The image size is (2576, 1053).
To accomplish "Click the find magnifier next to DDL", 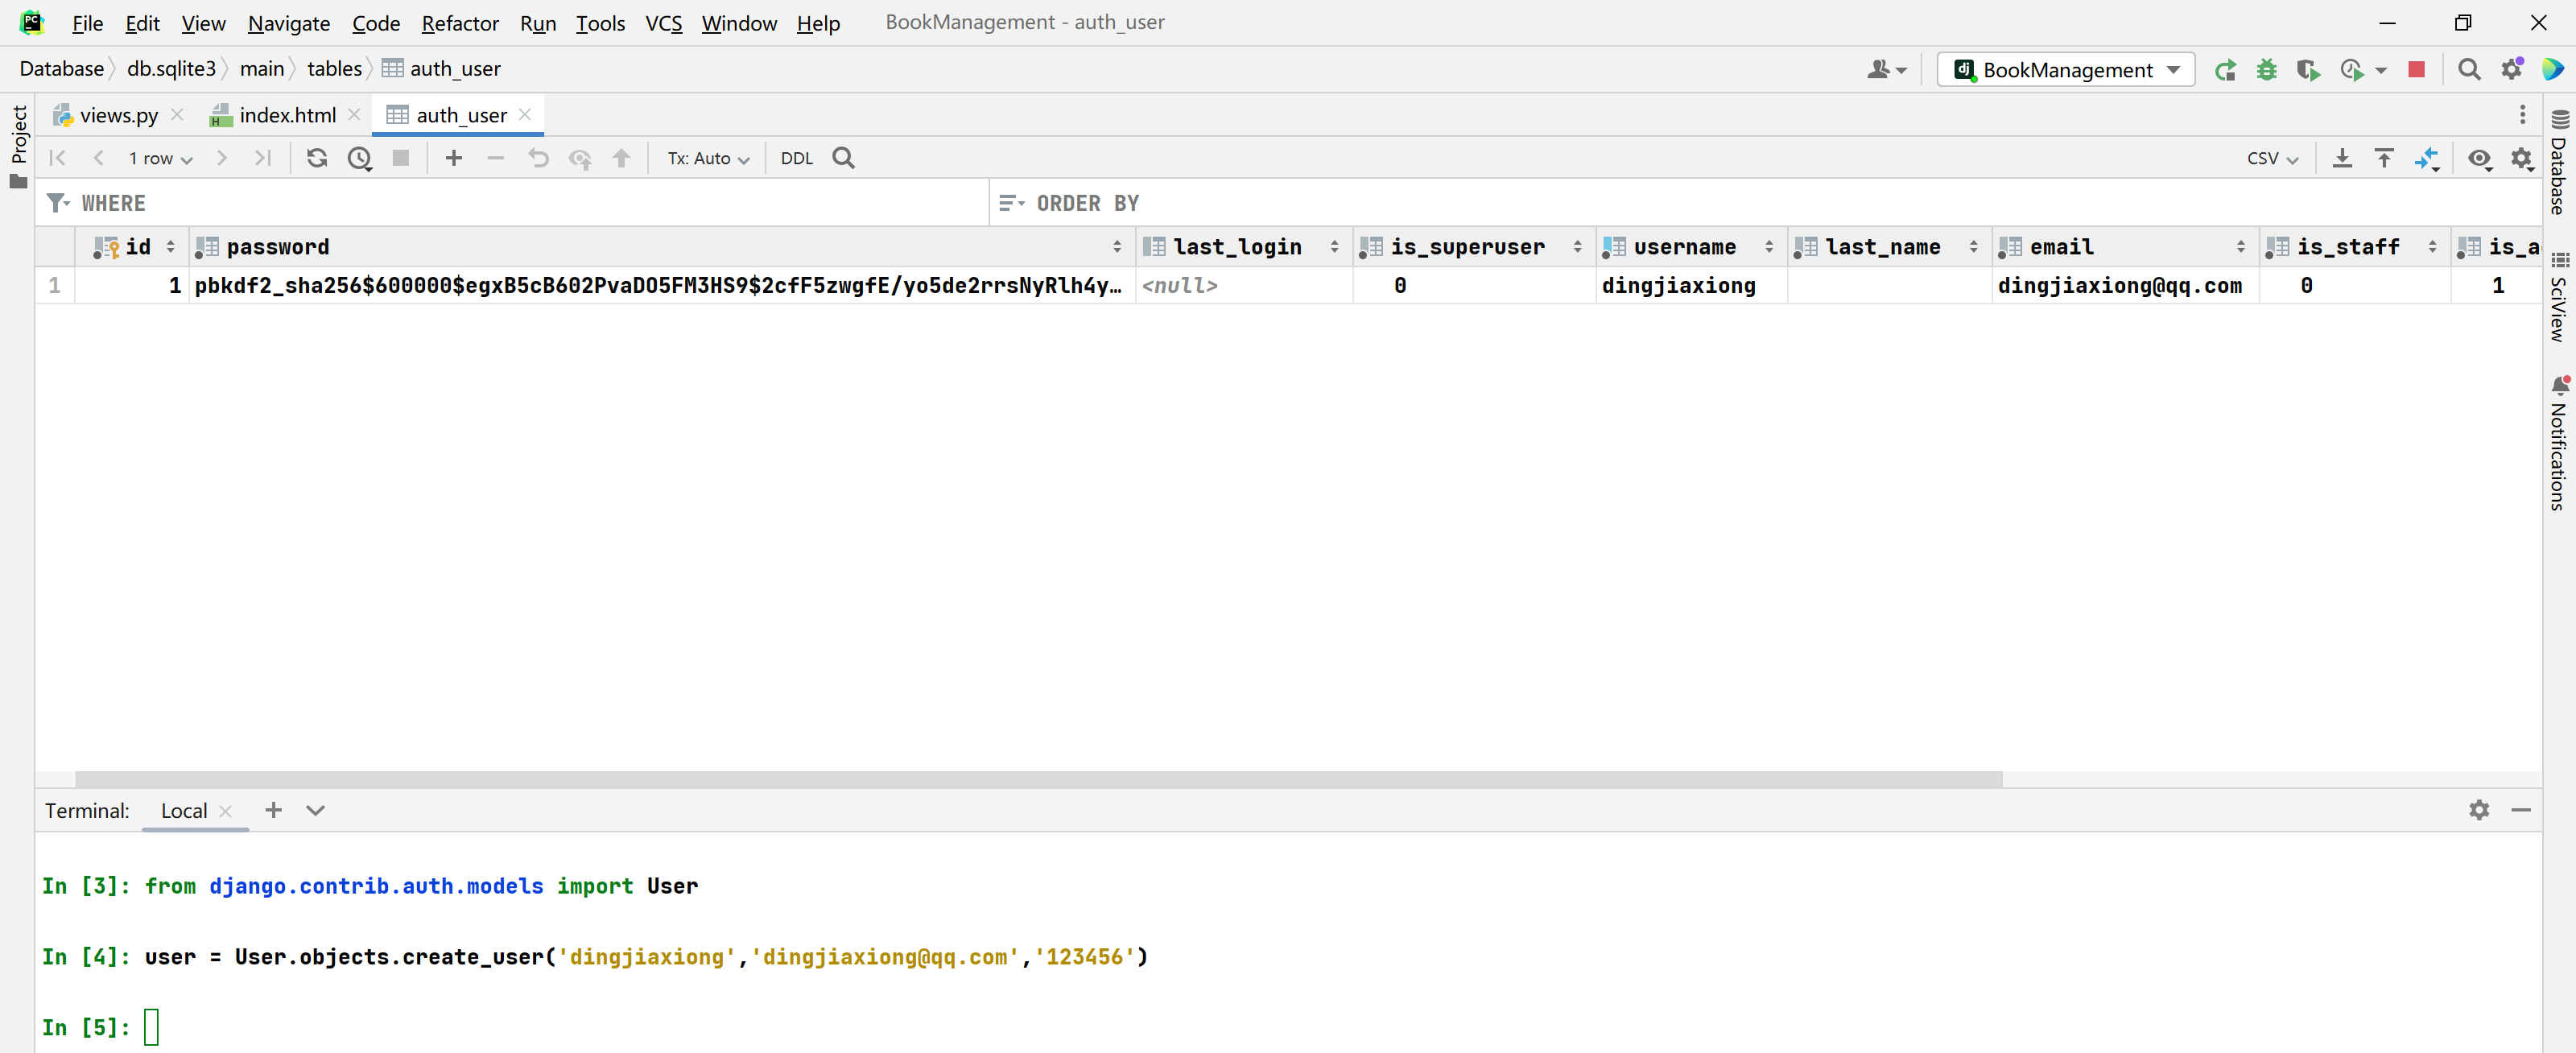I will pos(844,158).
